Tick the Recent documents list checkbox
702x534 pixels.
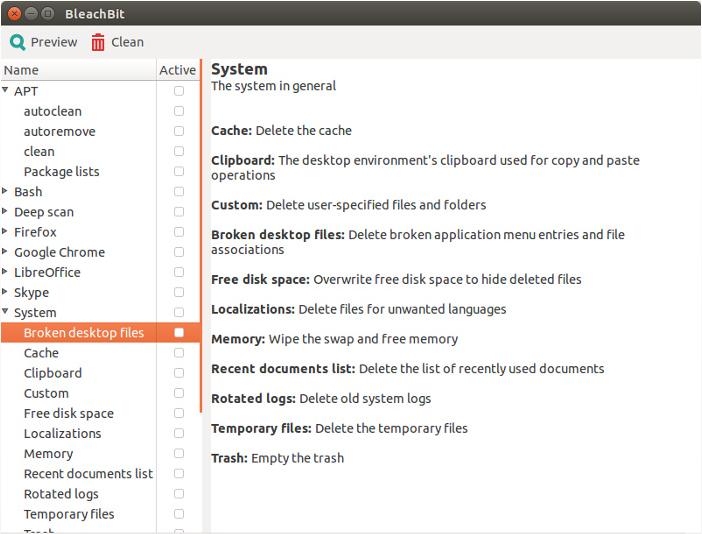click(x=179, y=474)
